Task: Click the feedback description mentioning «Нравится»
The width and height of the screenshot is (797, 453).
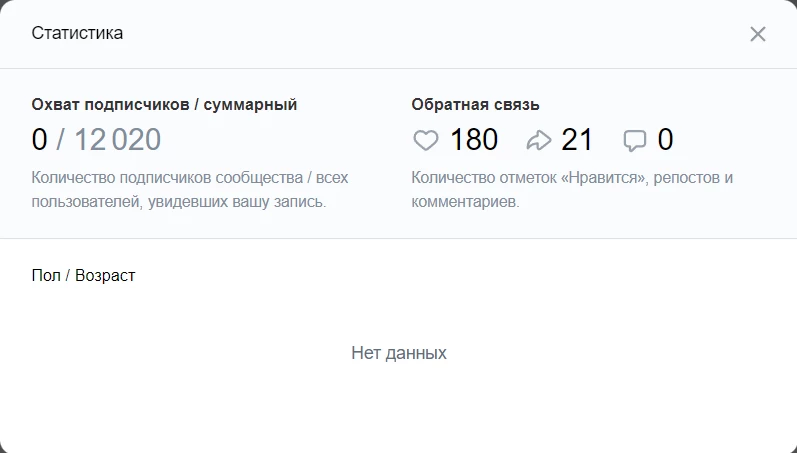Action: point(572,190)
